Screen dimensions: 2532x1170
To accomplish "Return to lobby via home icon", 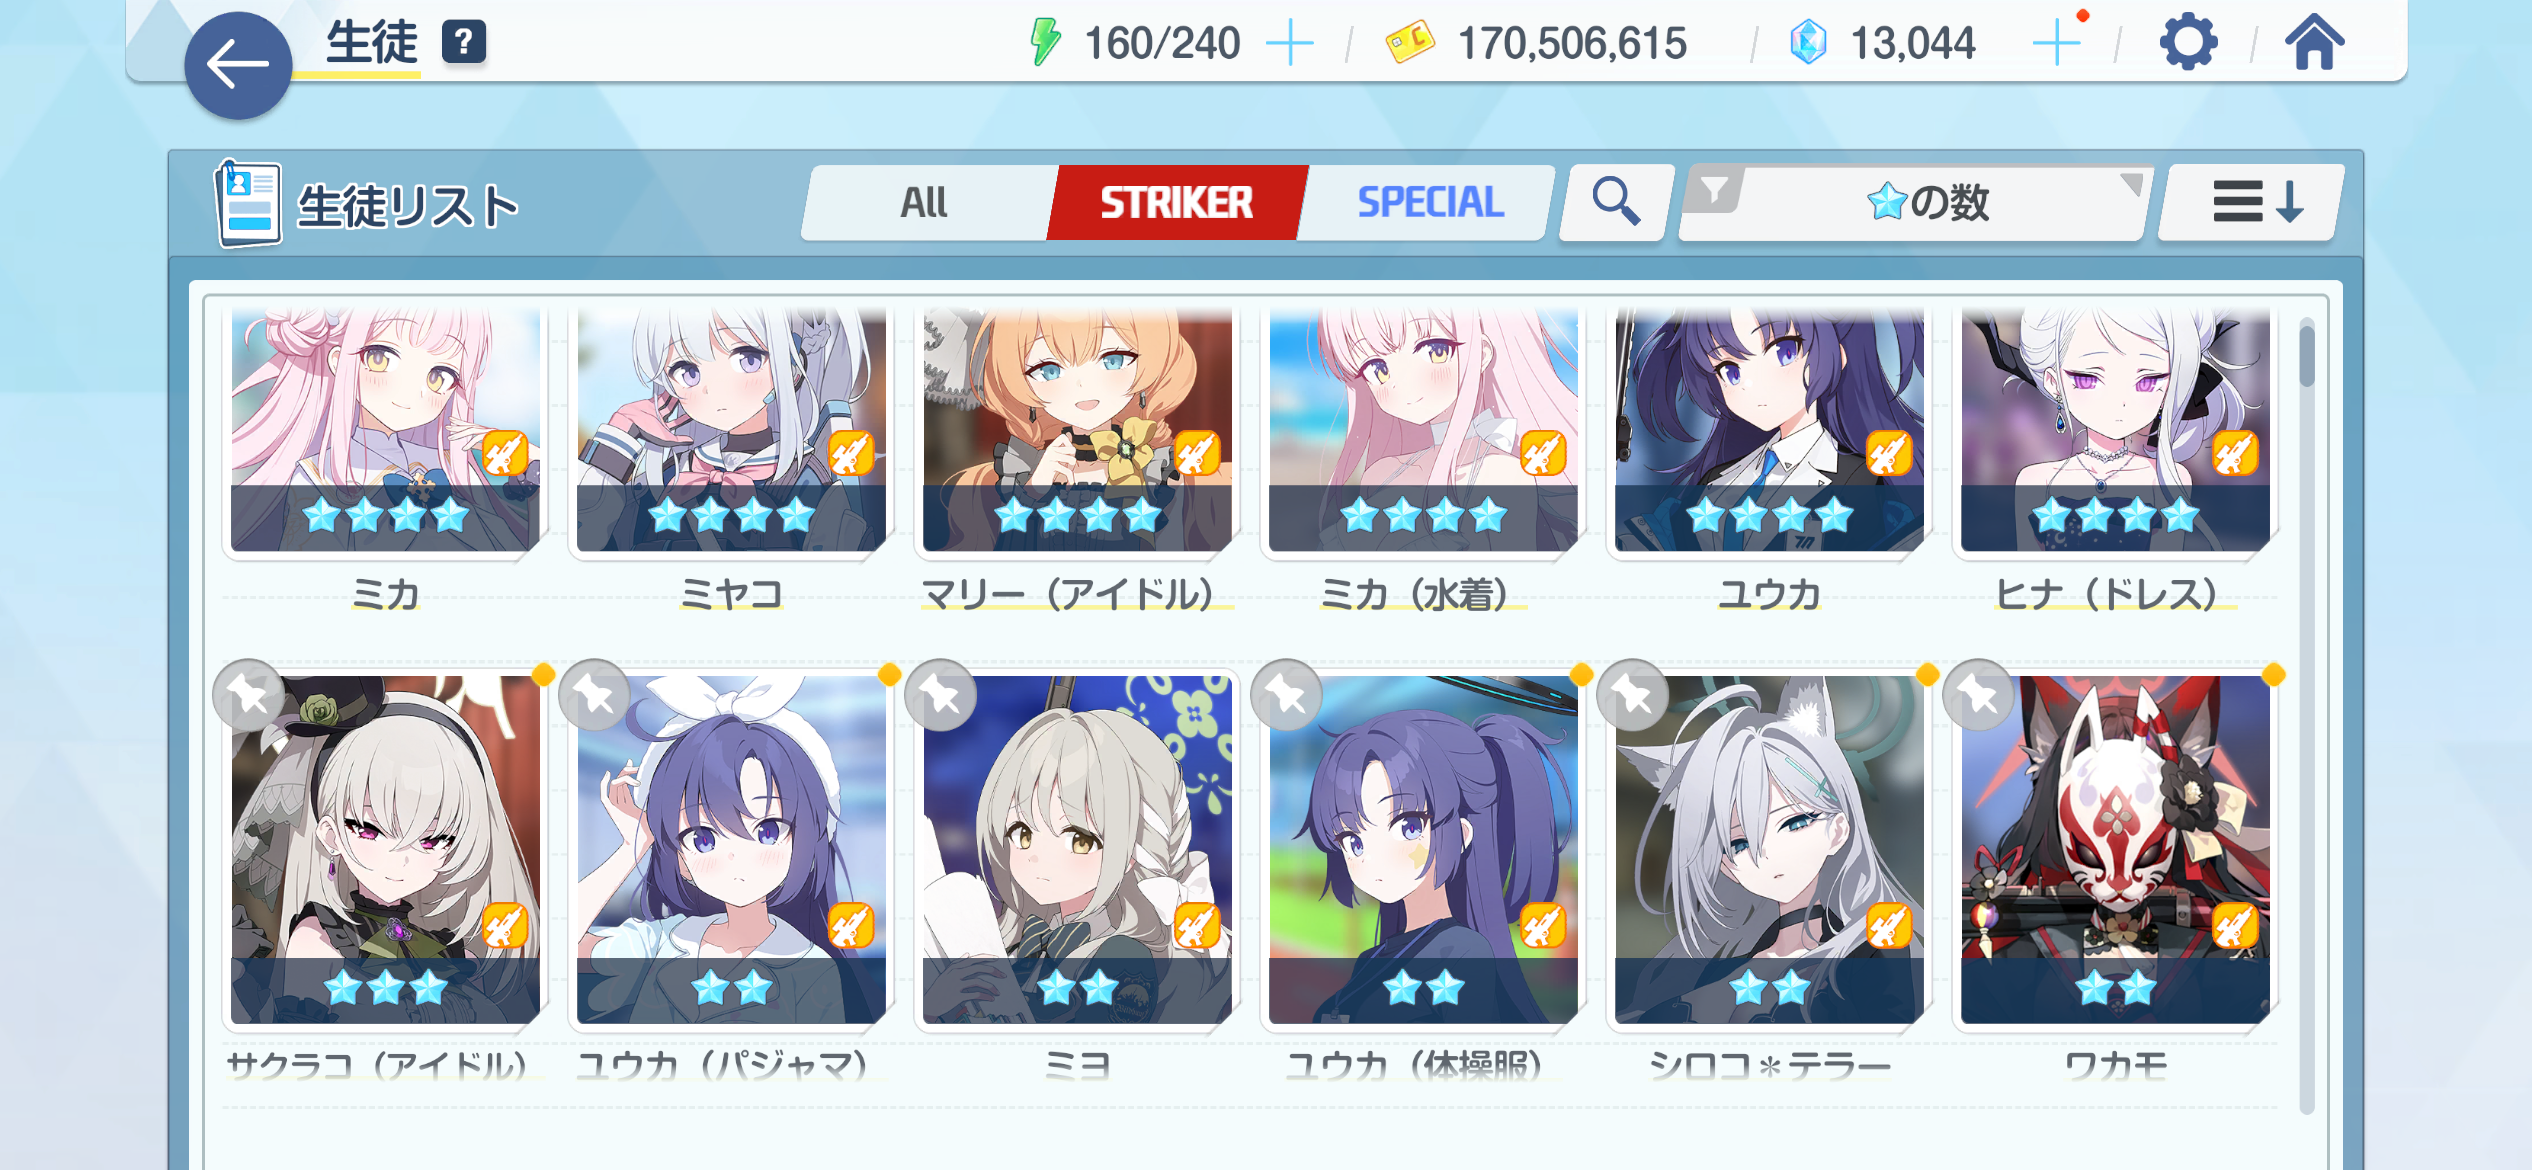I will [x=2314, y=43].
